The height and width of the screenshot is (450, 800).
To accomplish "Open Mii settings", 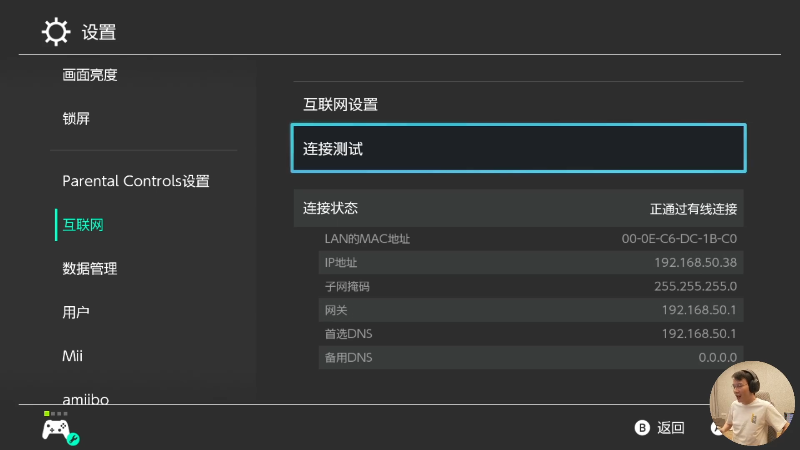I will click(72, 356).
